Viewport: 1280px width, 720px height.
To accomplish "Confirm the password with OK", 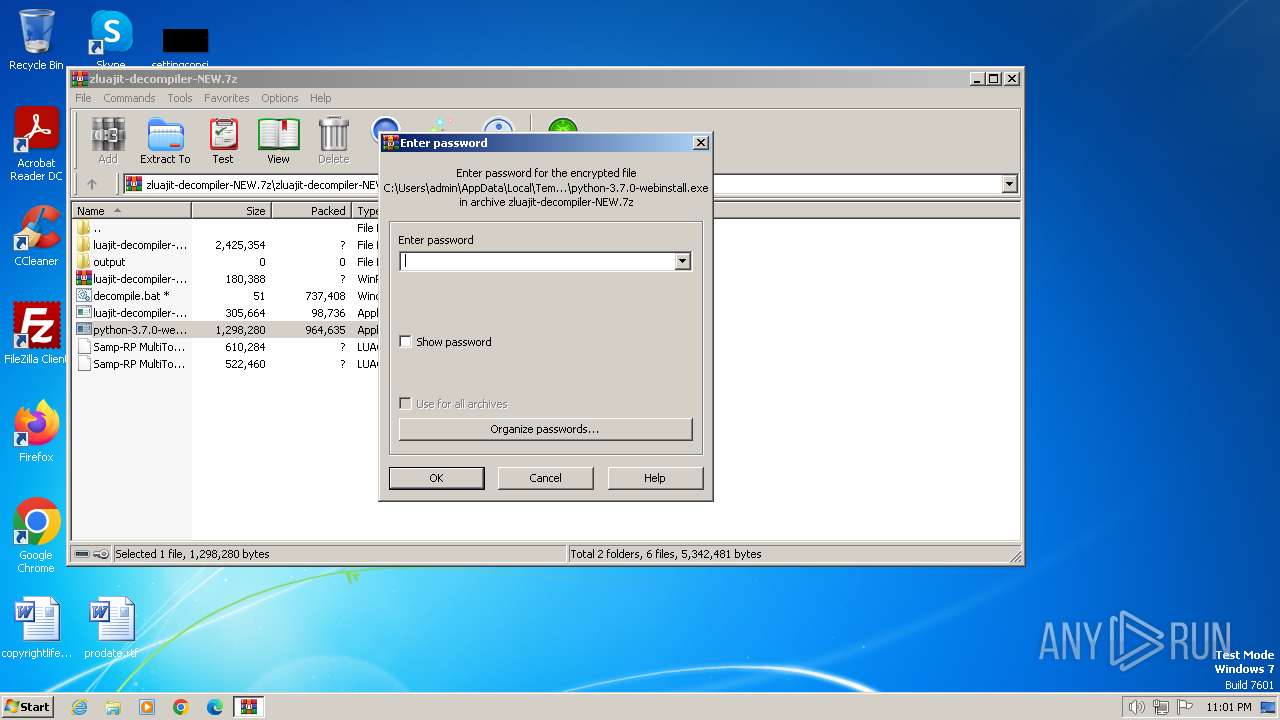I will point(436,478).
